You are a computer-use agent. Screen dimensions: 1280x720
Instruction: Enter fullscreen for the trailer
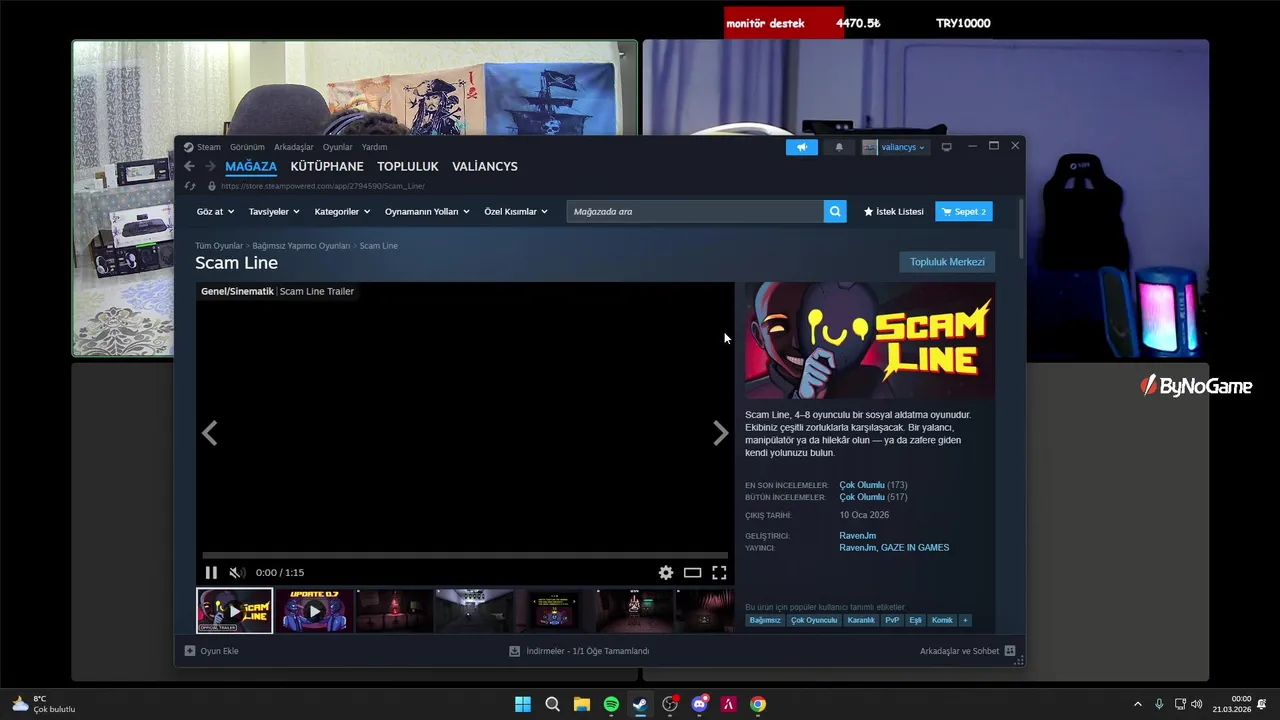click(719, 573)
